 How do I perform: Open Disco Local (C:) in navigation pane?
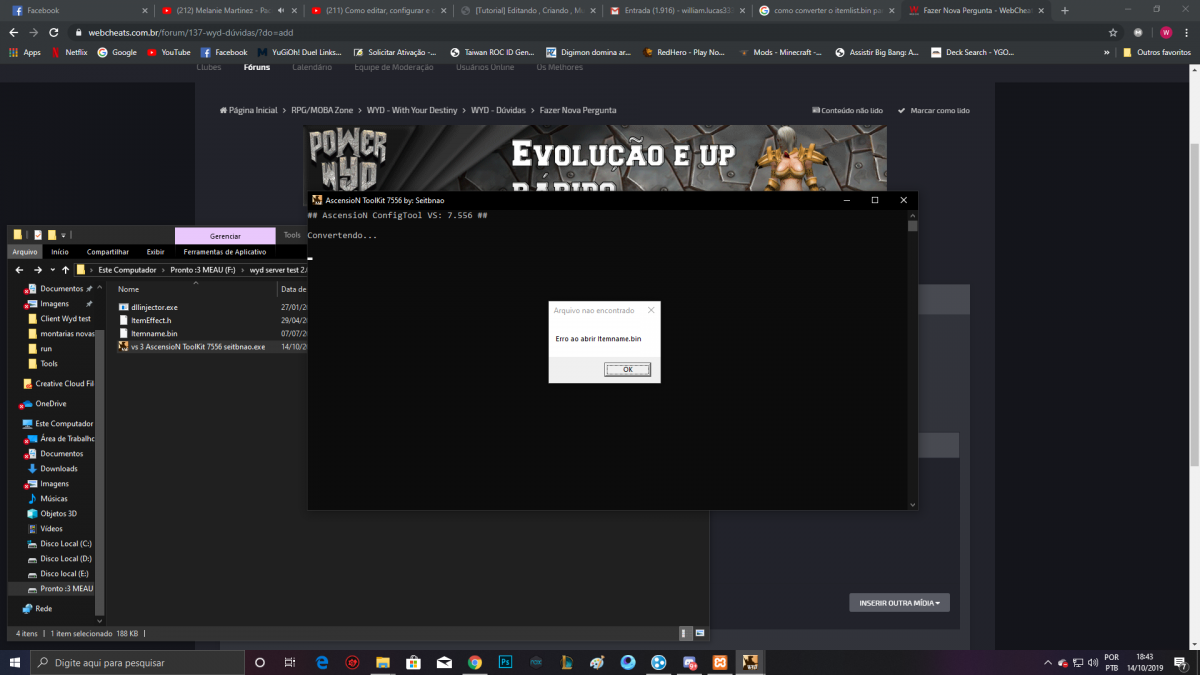pos(66,544)
